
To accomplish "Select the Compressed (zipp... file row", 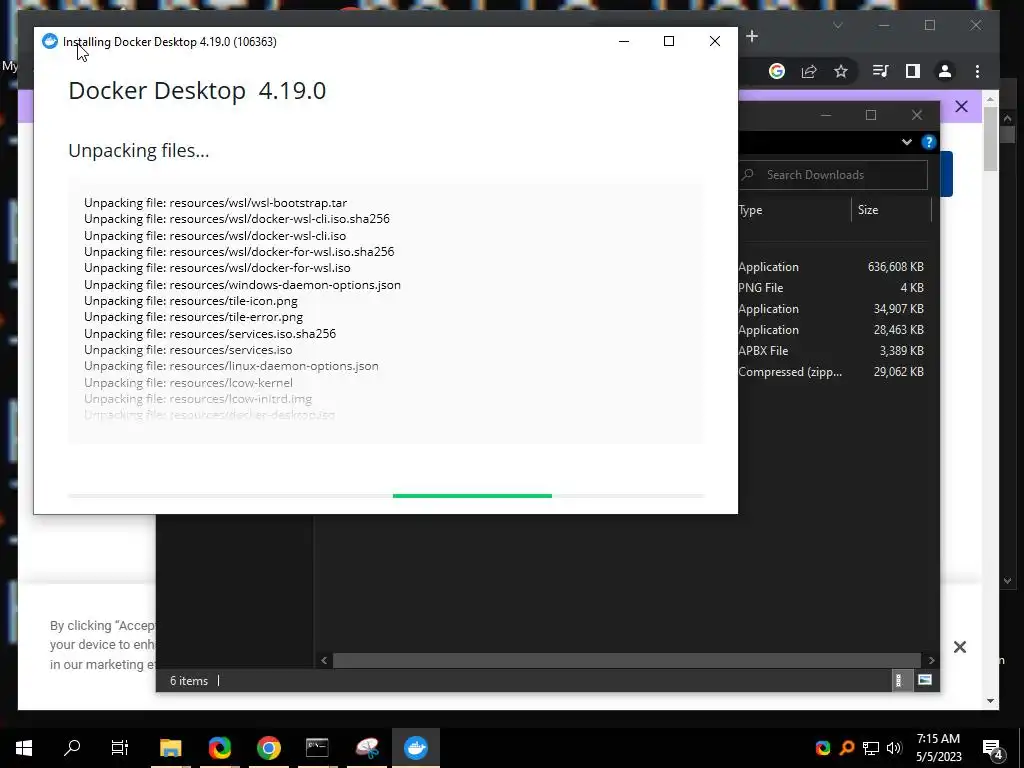I will (x=831, y=372).
